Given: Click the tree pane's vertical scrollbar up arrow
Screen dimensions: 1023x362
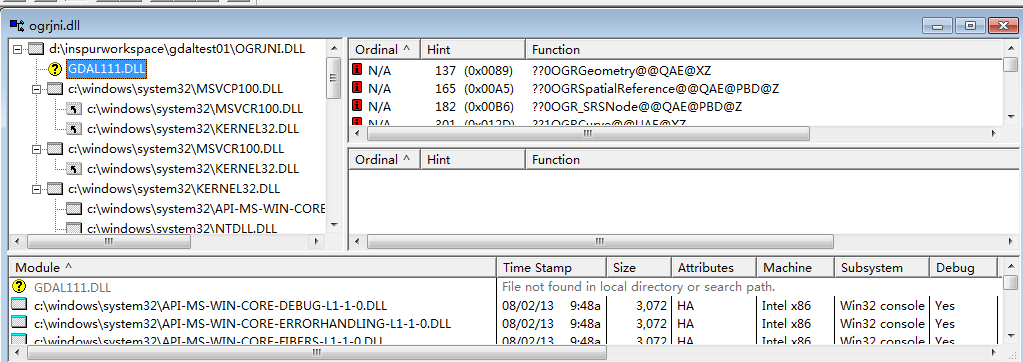Looking at the screenshot, I should tap(334, 48).
